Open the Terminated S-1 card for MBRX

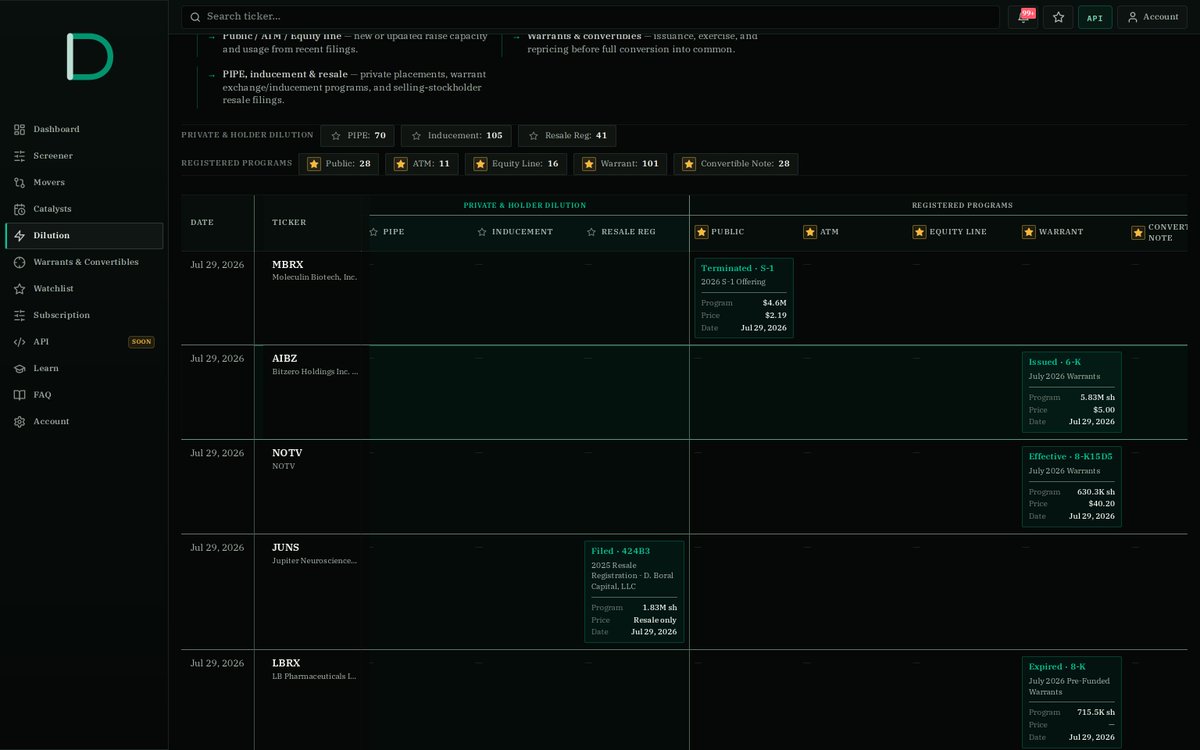tap(744, 298)
